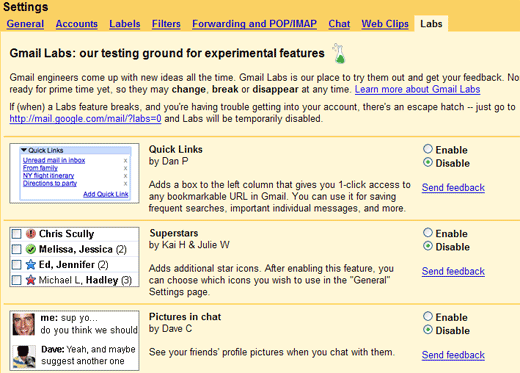Screen dimensions: 520x373
Task: Remove 'NY flight itinerary' quick link x
Action: coord(125,176)
